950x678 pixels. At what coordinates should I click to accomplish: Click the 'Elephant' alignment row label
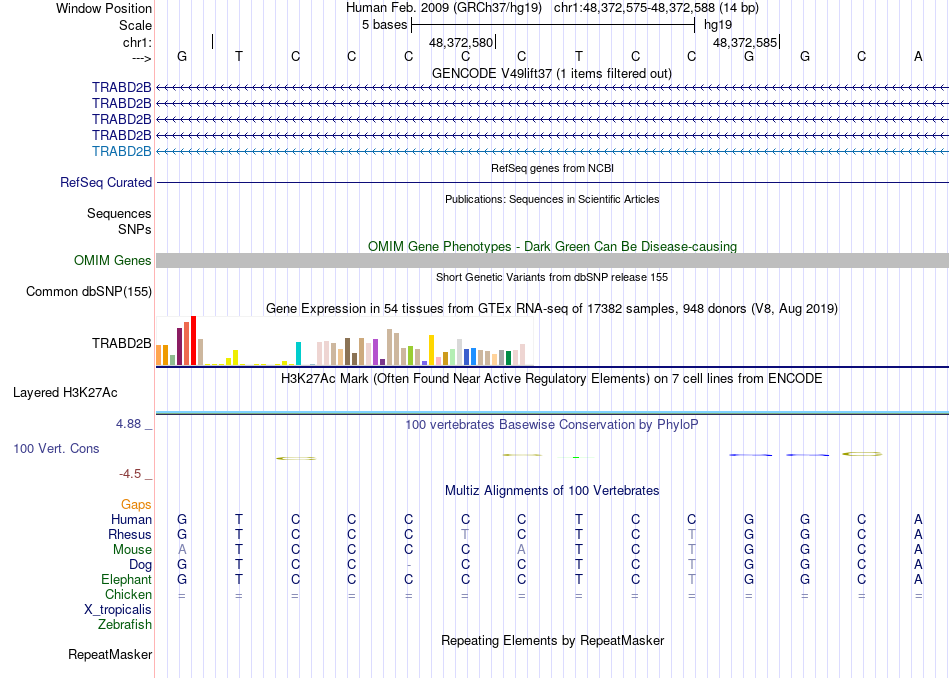point(127,579)
